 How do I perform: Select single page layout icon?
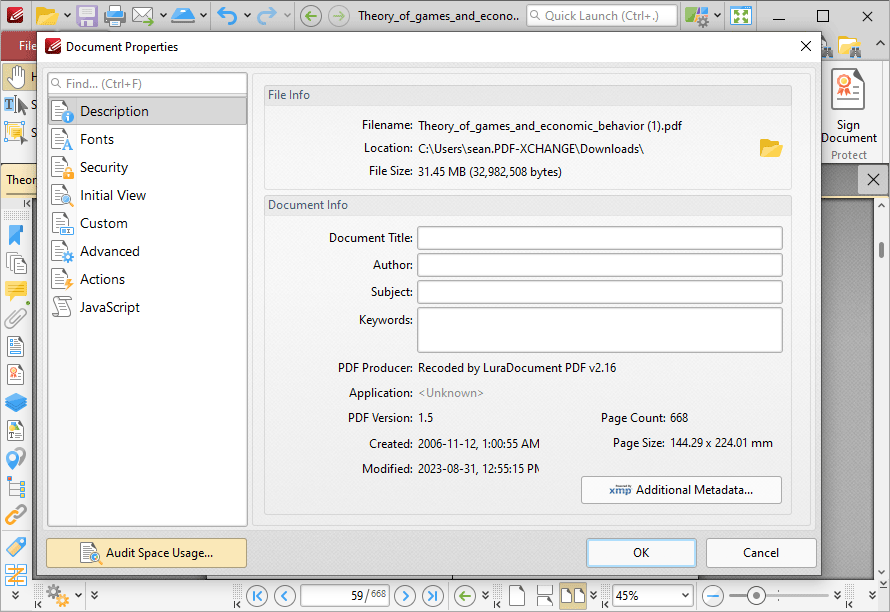click(517, 596)
